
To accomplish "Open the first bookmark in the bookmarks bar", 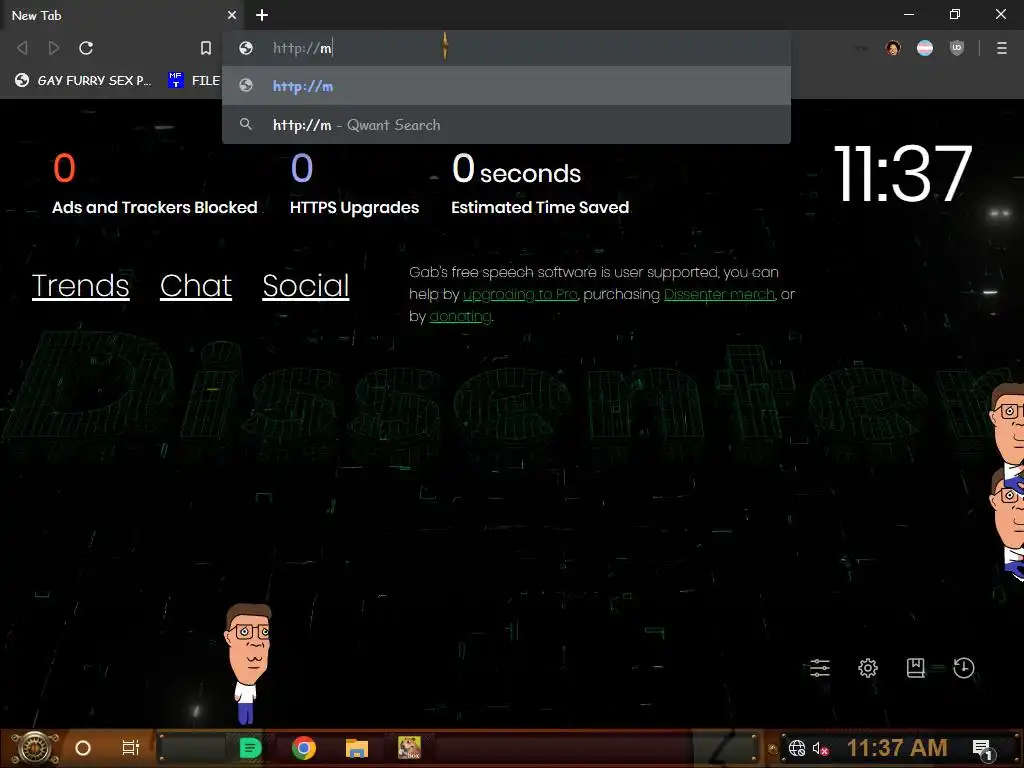I will pyautogui.click(x=83, y=80).
